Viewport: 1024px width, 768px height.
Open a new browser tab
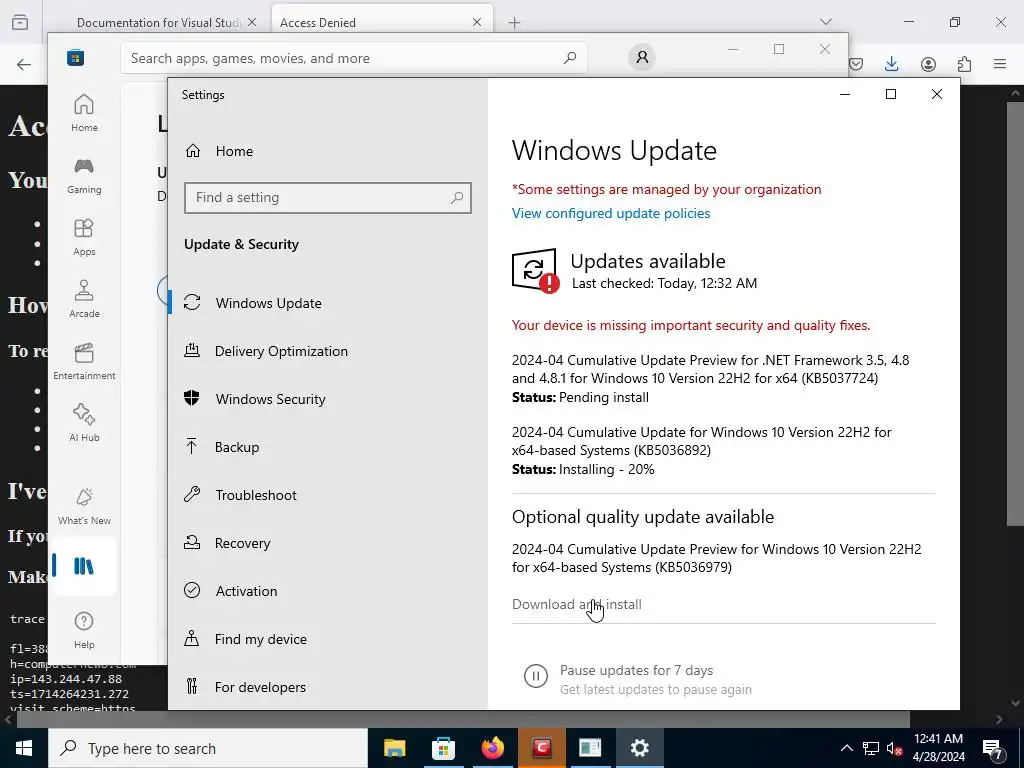pos(515,23)
